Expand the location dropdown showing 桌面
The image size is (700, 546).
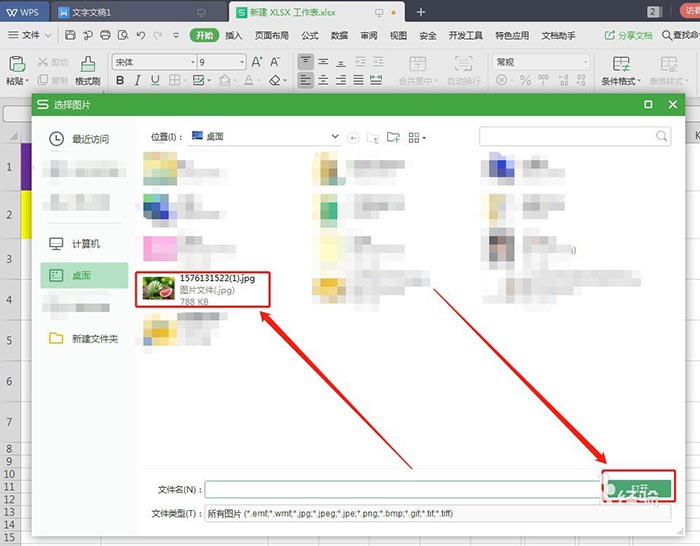[335, 136]
